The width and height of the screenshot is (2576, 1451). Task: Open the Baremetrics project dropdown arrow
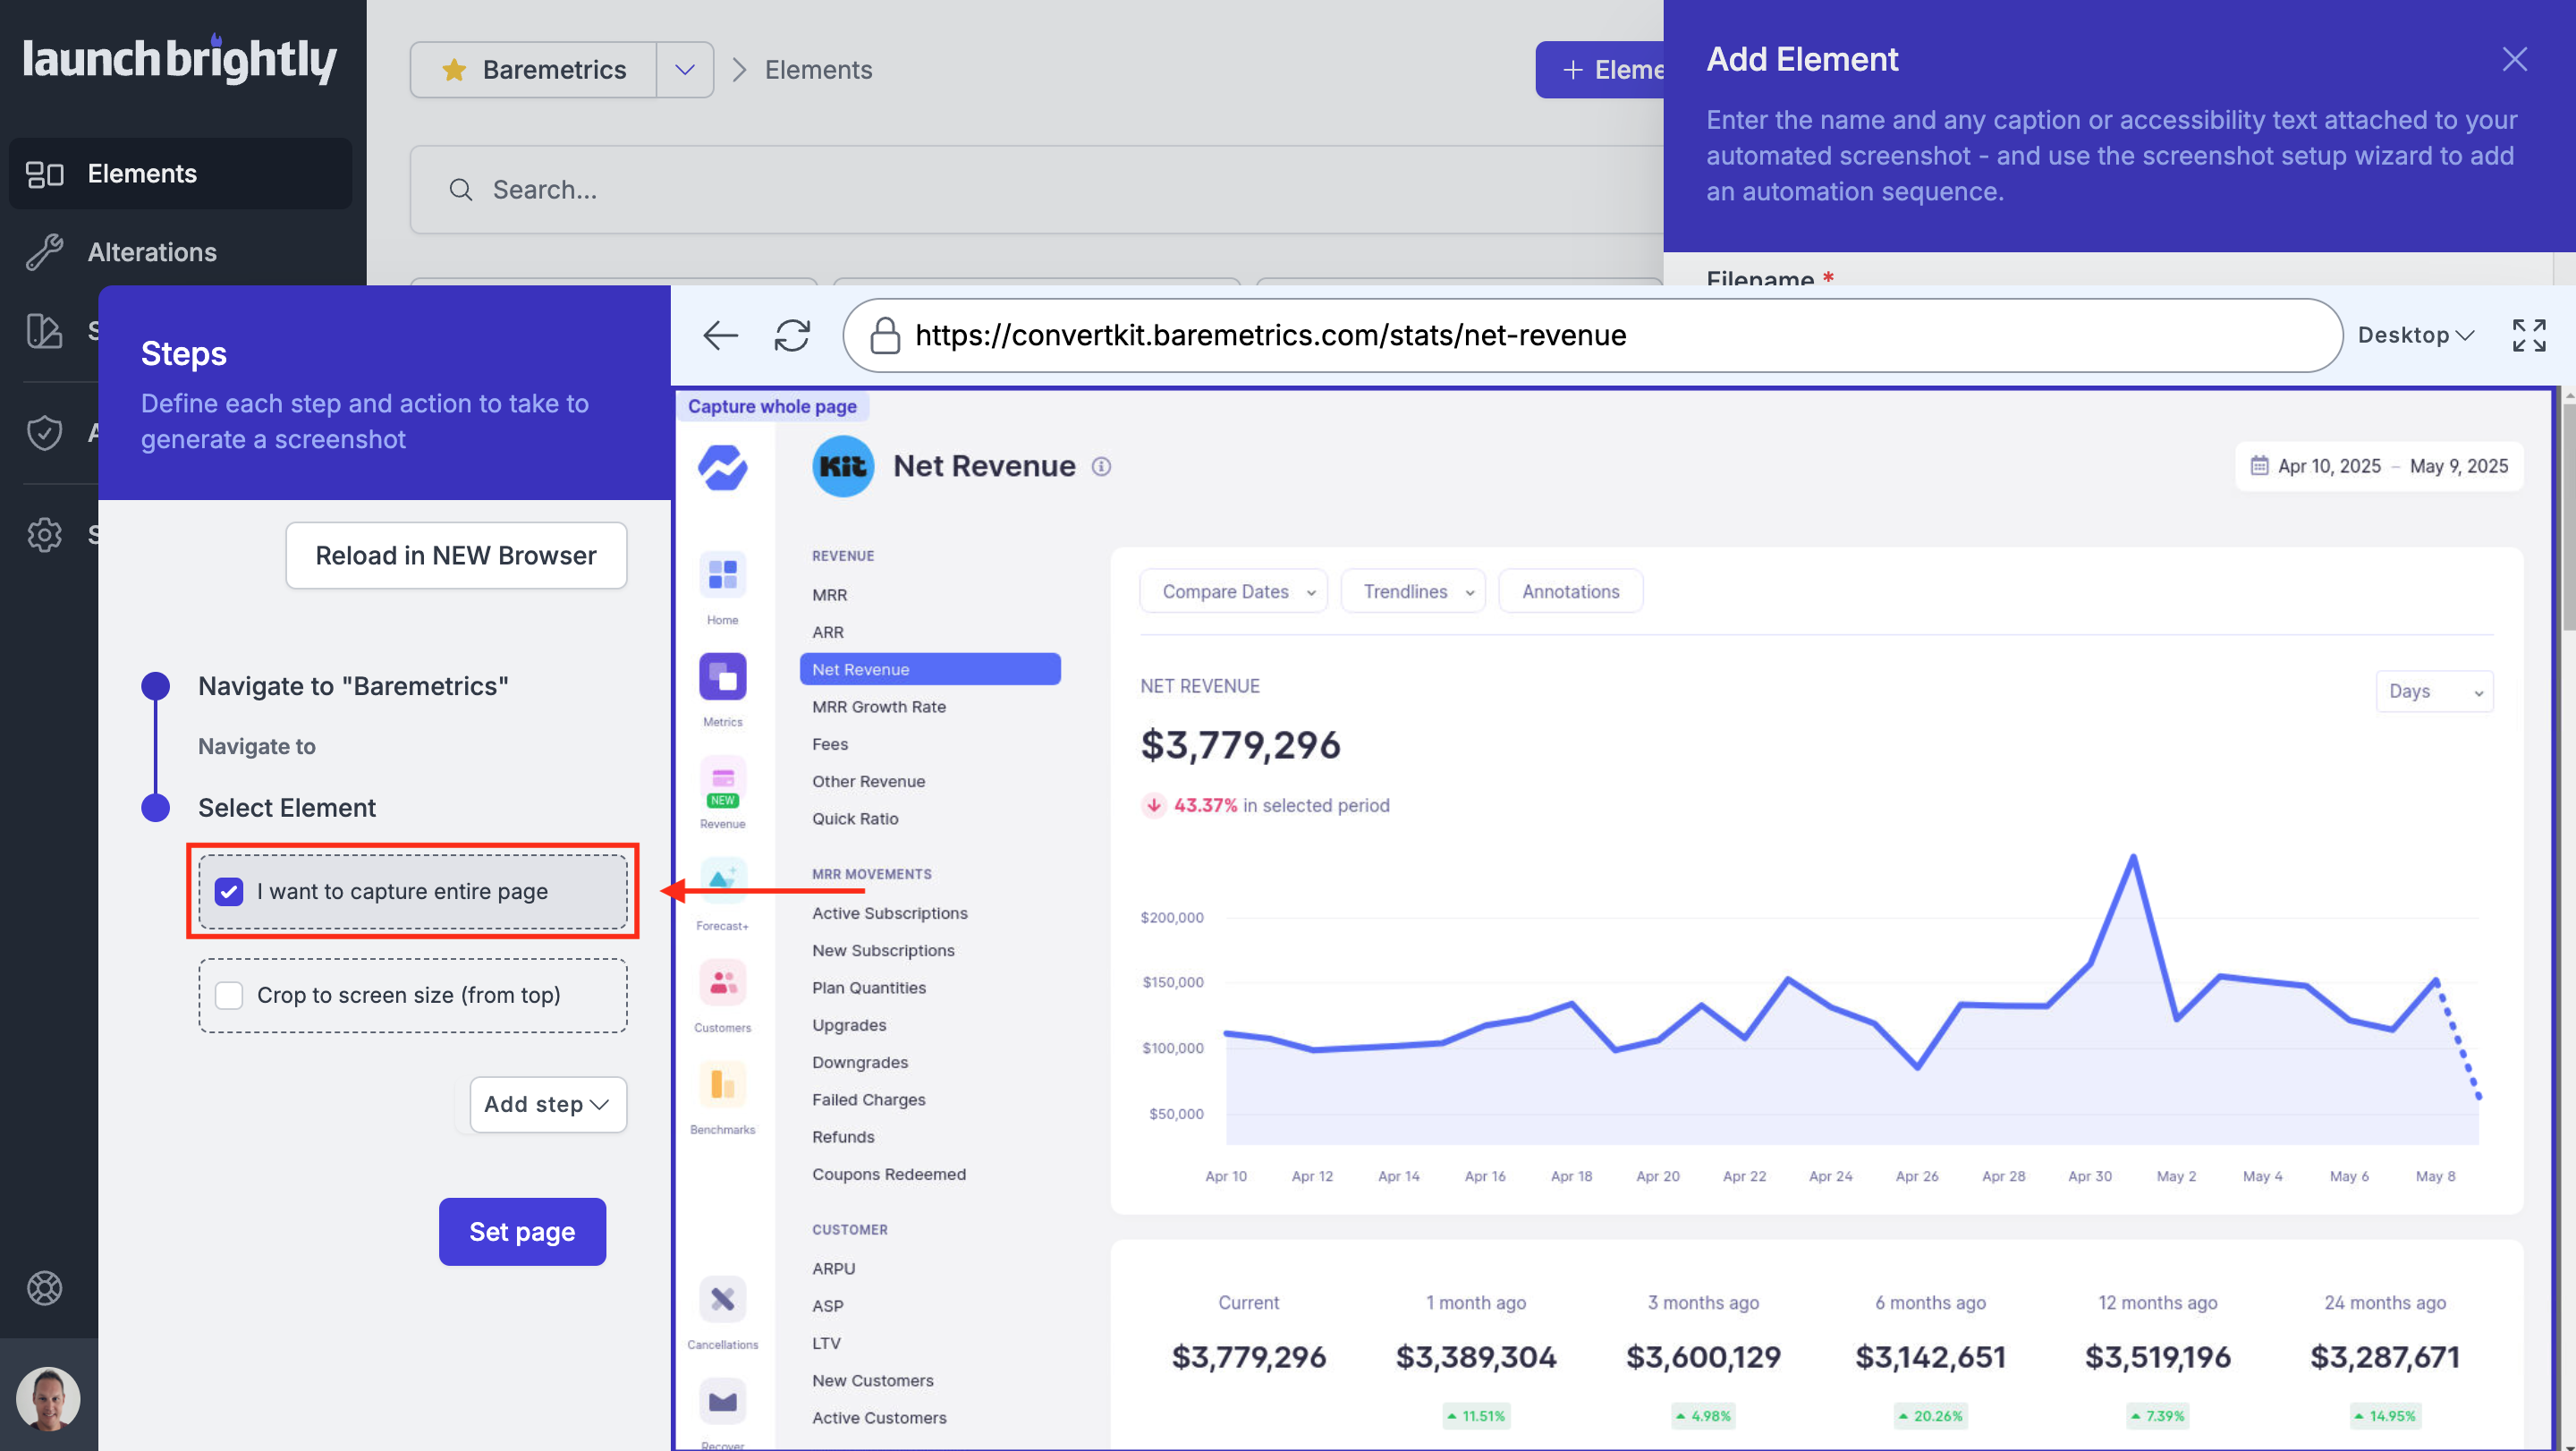click(685, 69)
